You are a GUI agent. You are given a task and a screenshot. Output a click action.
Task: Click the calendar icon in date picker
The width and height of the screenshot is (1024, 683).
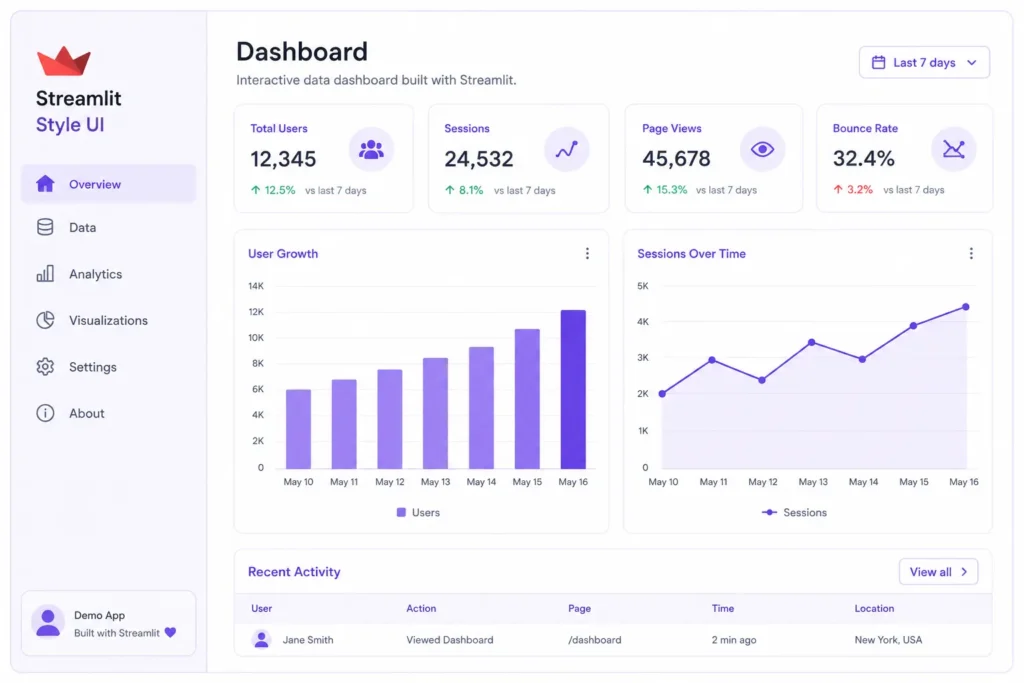click(878, 63)
